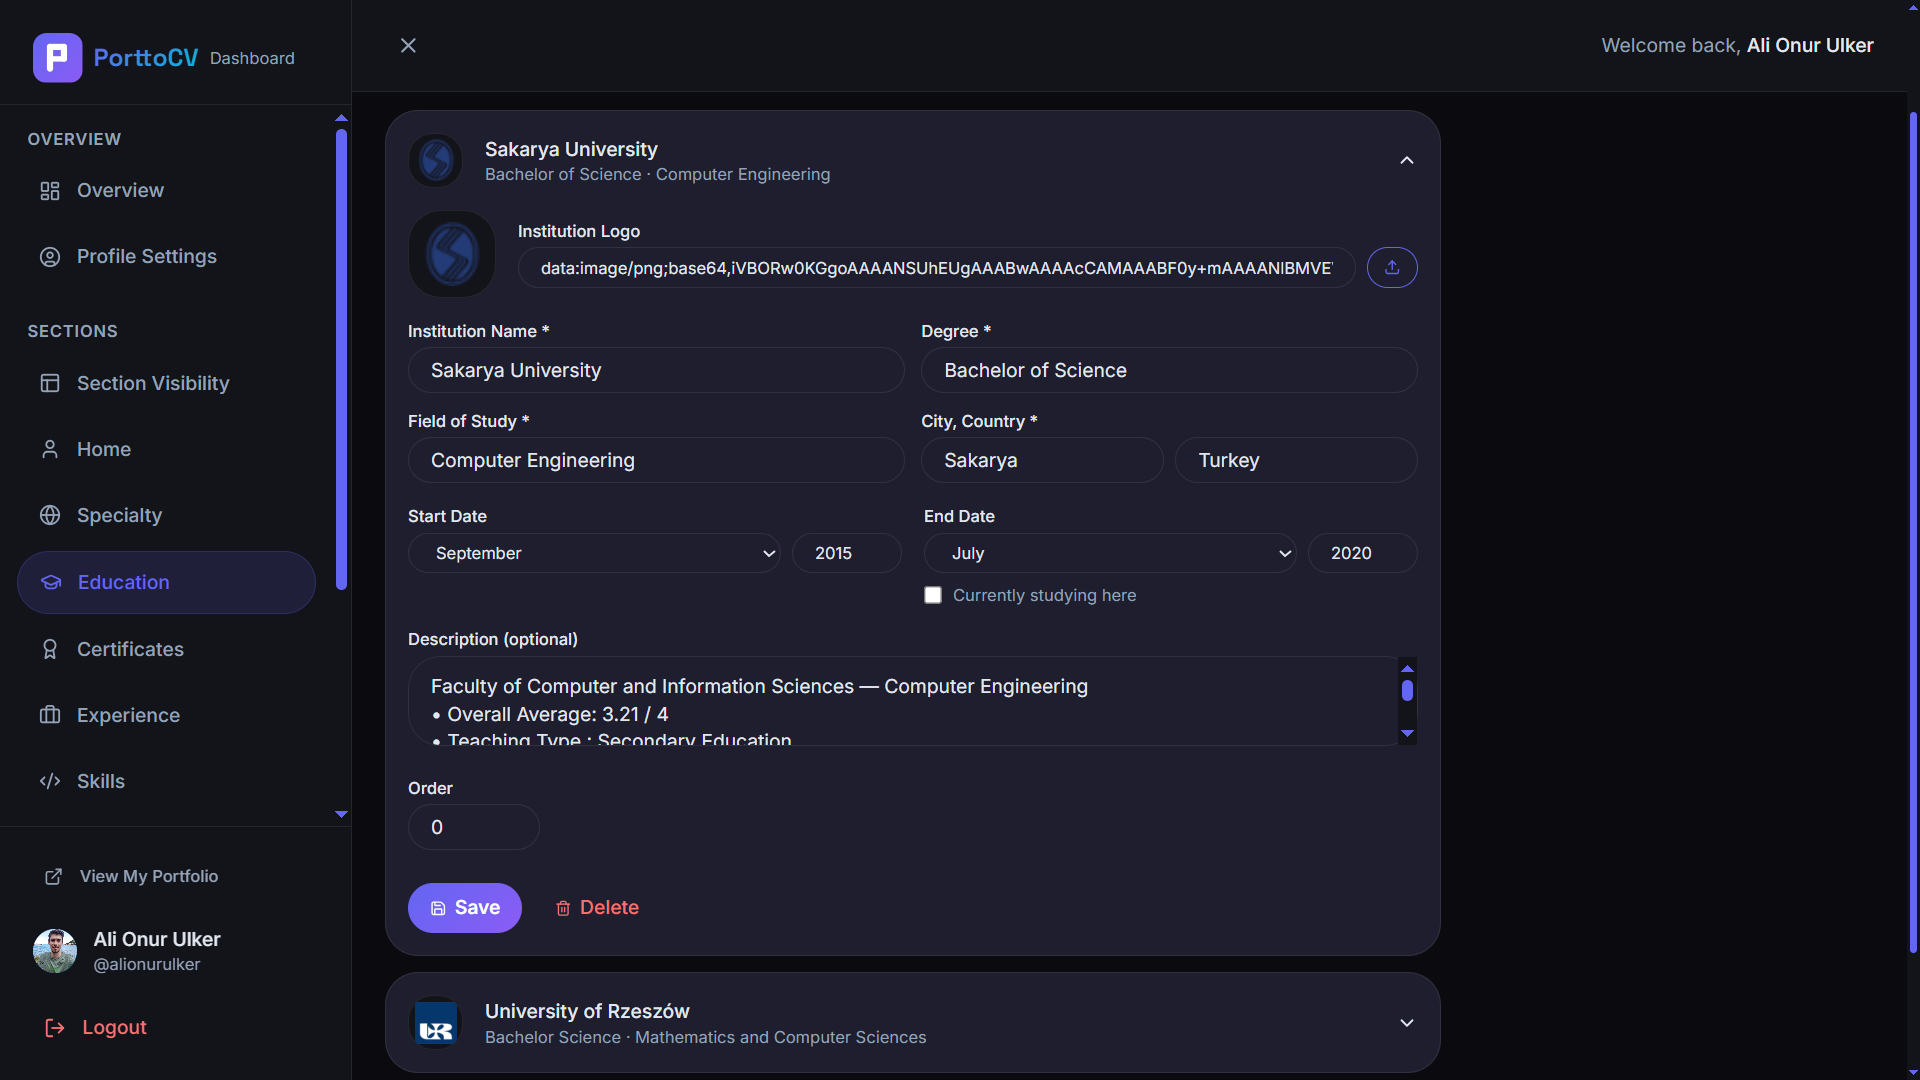Click Ali Onur Ulker avatar photo
1920x1080 pixels.
pos(55,951)
